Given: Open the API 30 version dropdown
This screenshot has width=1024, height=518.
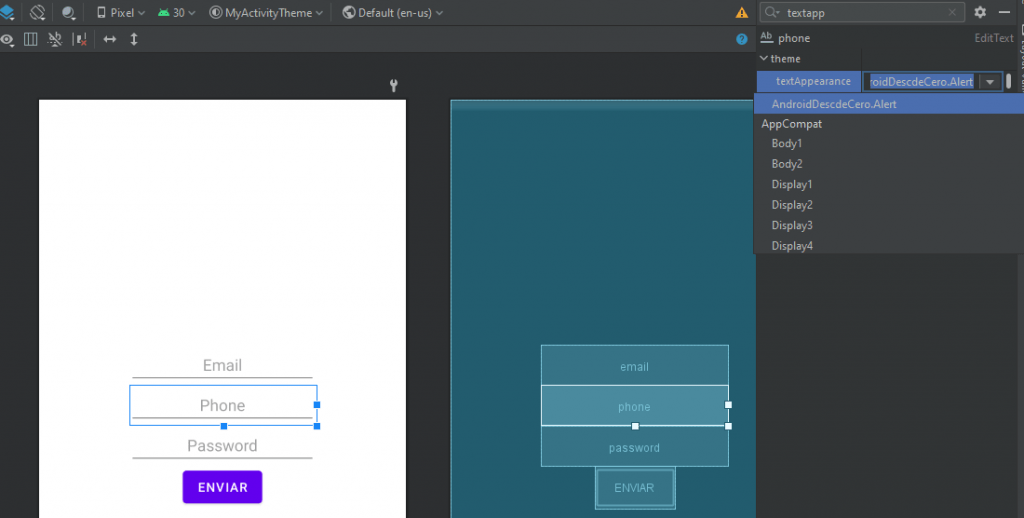Looking at the screenshot, I should 176,12.
